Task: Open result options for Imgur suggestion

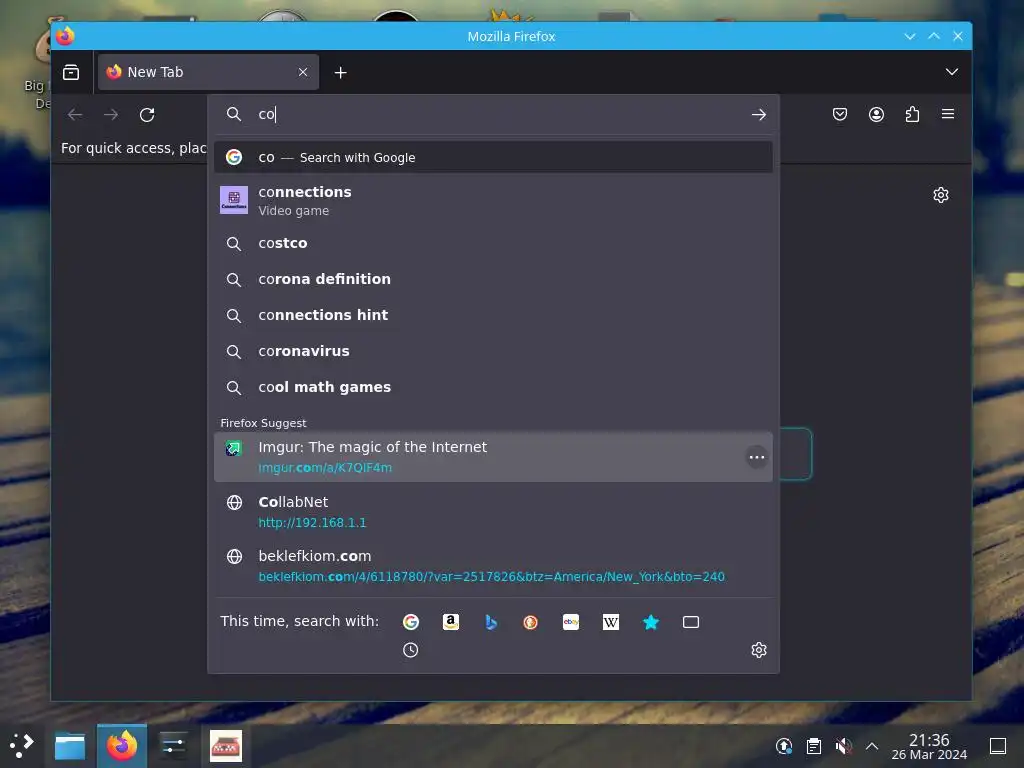Action: point(757,457)
